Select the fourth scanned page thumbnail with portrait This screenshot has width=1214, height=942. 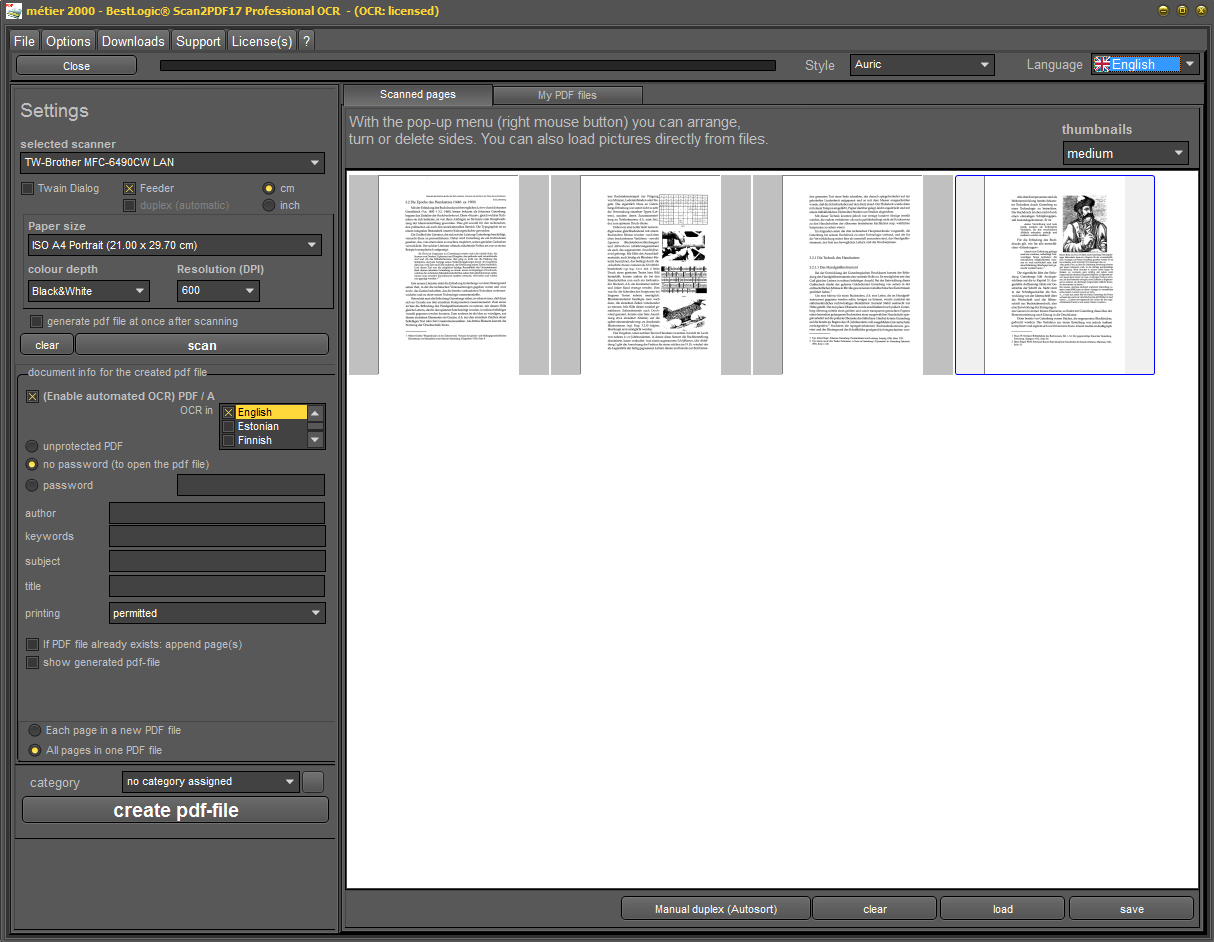pos(1054,275)
